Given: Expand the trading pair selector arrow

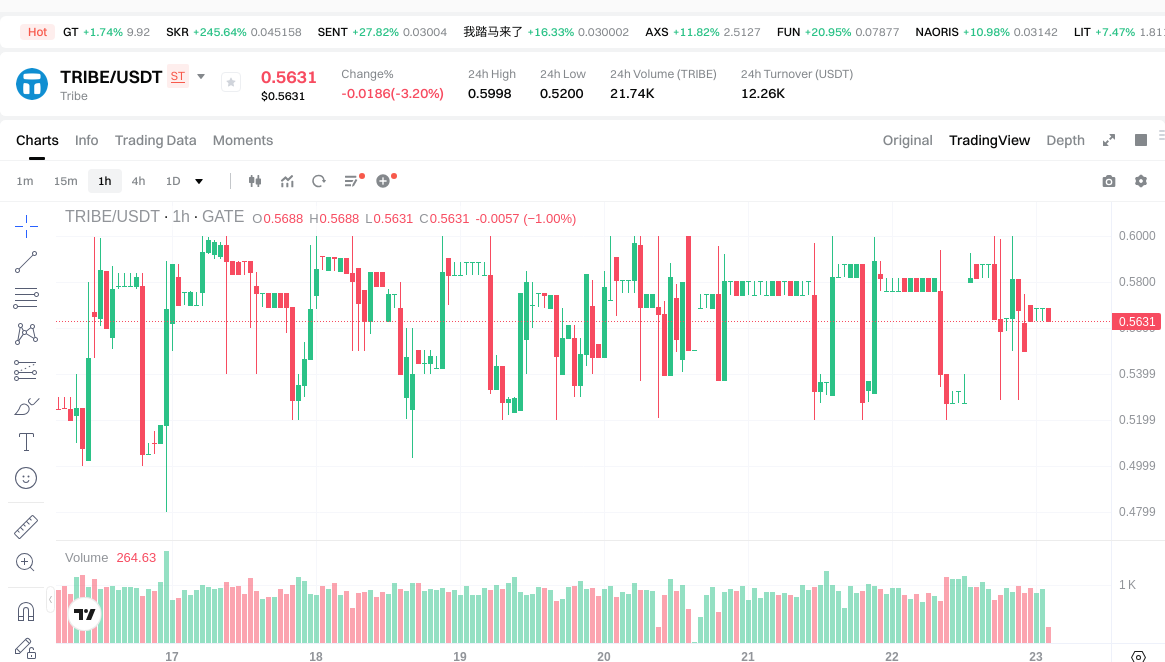Looking at the screenshot, I should 201,77.
